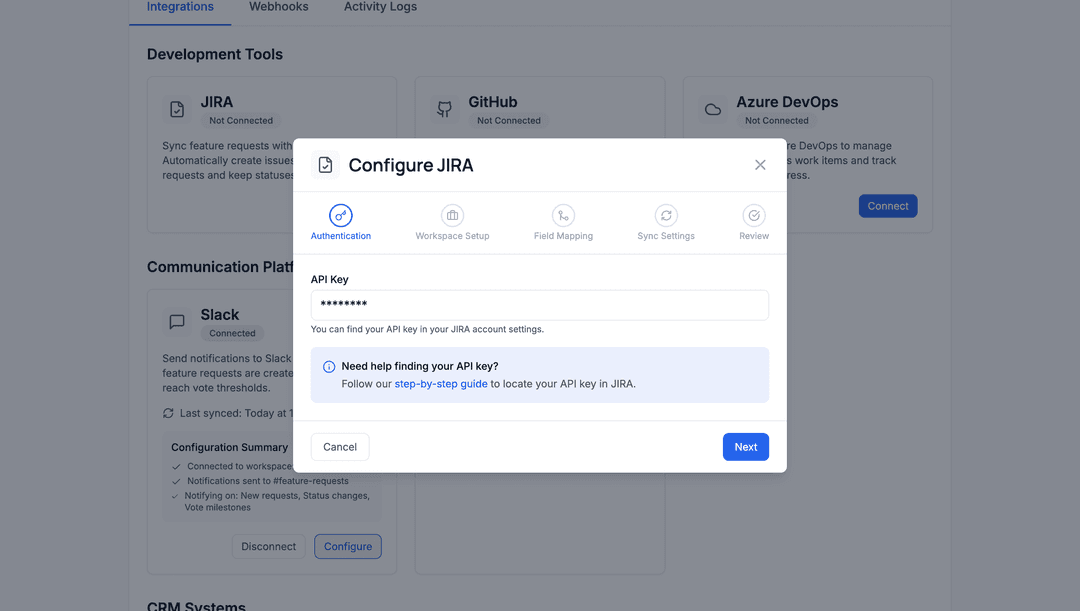Click the Authentication step icon
This screenshot has height=611, width=1080.
340,216
